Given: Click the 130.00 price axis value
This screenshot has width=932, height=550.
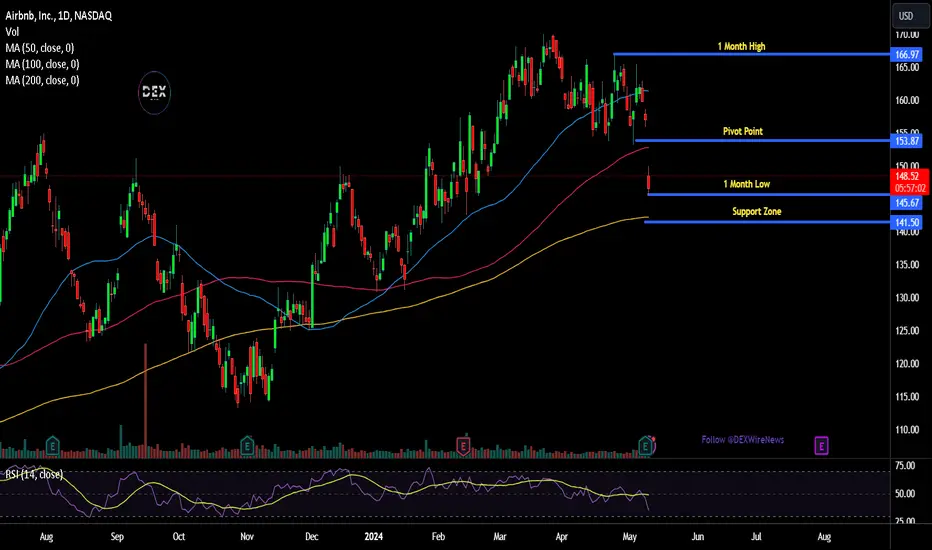Looking at the screenshot, I should pos(907,298).
